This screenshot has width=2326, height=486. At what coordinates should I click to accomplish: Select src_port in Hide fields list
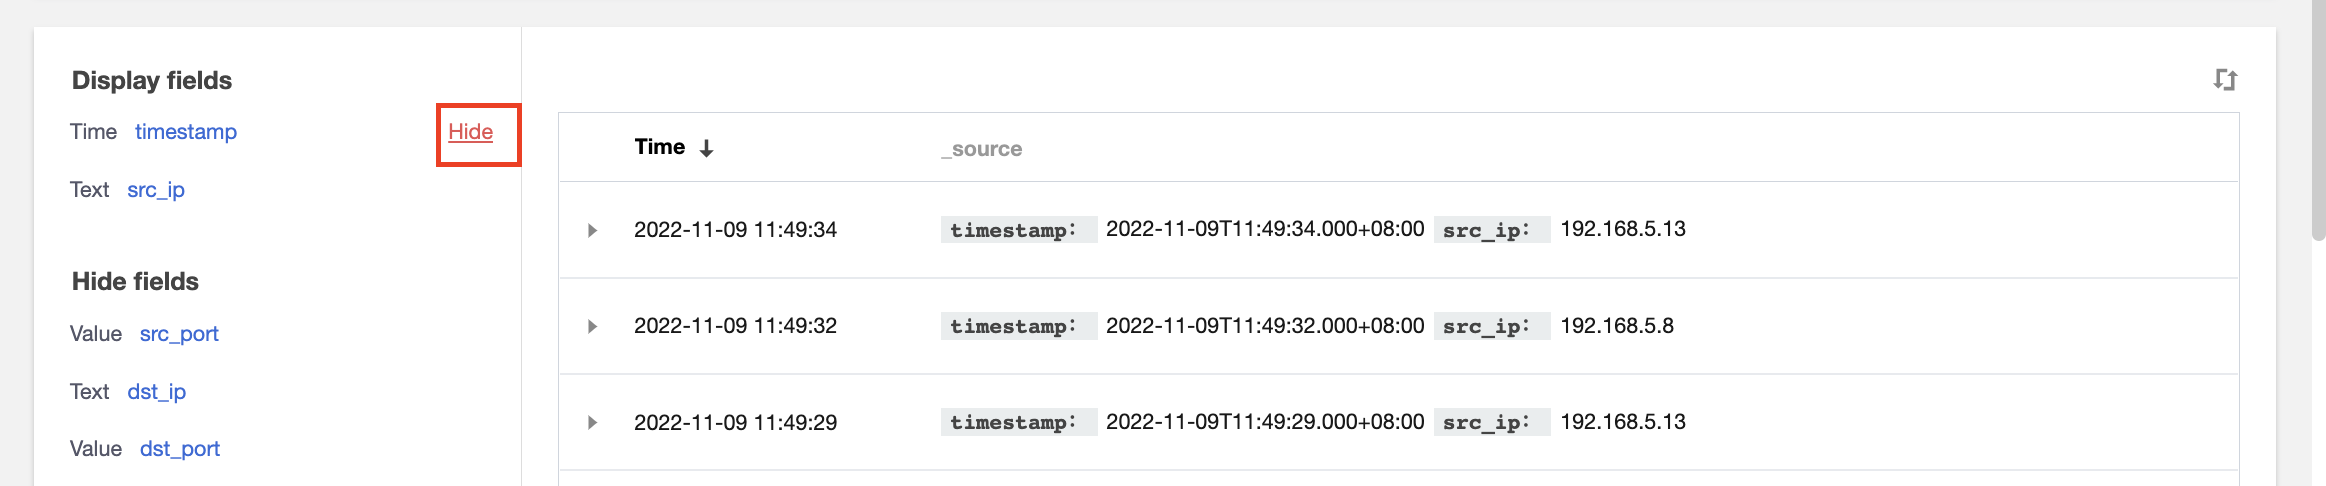point(178,334)
